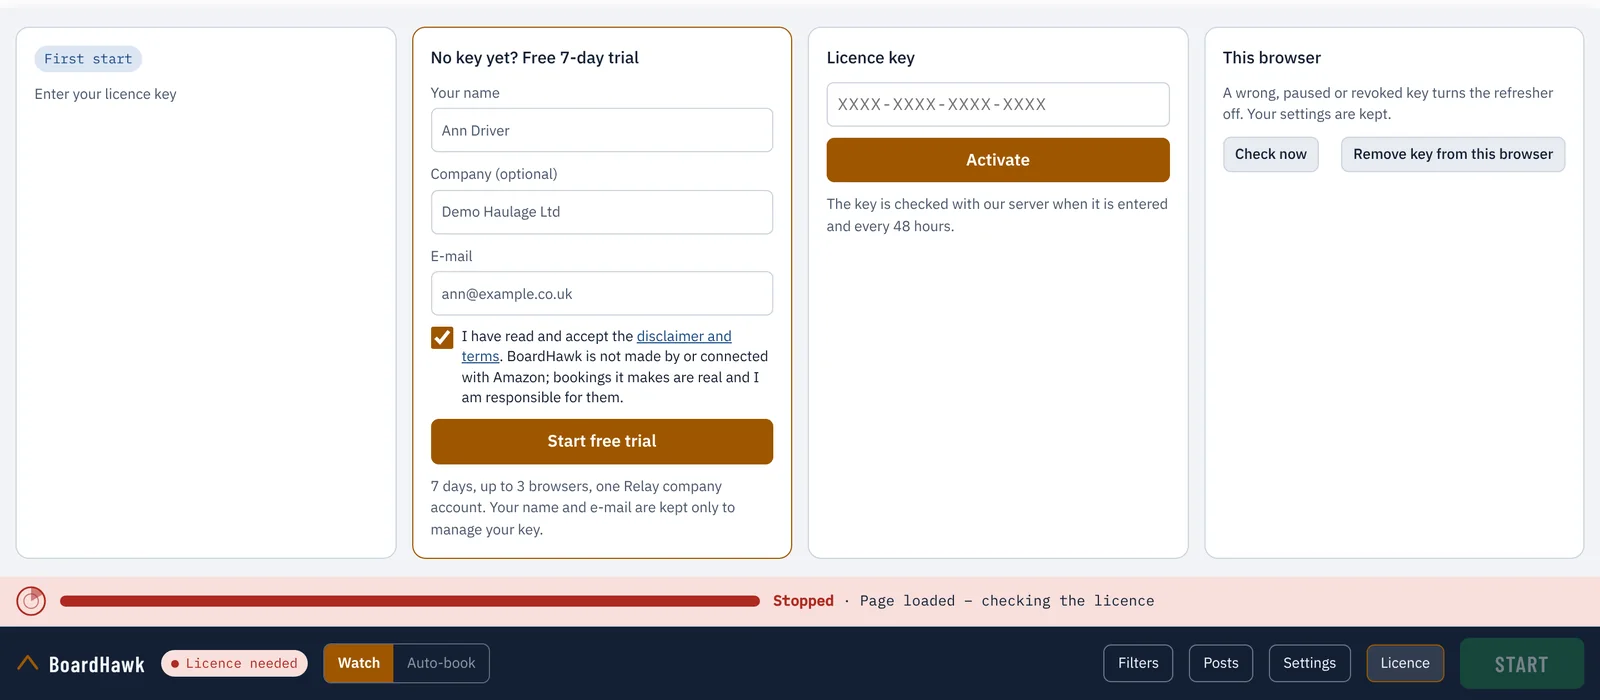Image resolution: width=1600 pixels, height=700 pixels.
Task: Click the BoardHawk logo icon
Action: pos(28,663)
